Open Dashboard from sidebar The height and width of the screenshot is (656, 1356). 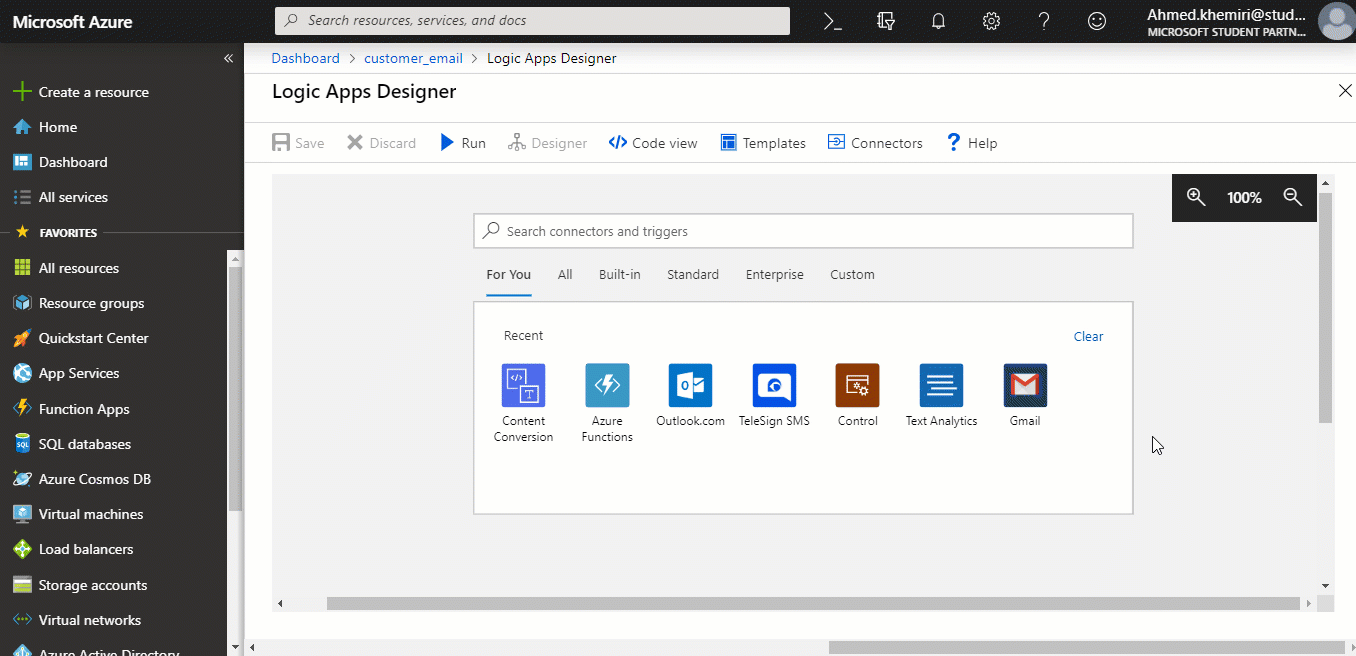(x=60, y=162)
